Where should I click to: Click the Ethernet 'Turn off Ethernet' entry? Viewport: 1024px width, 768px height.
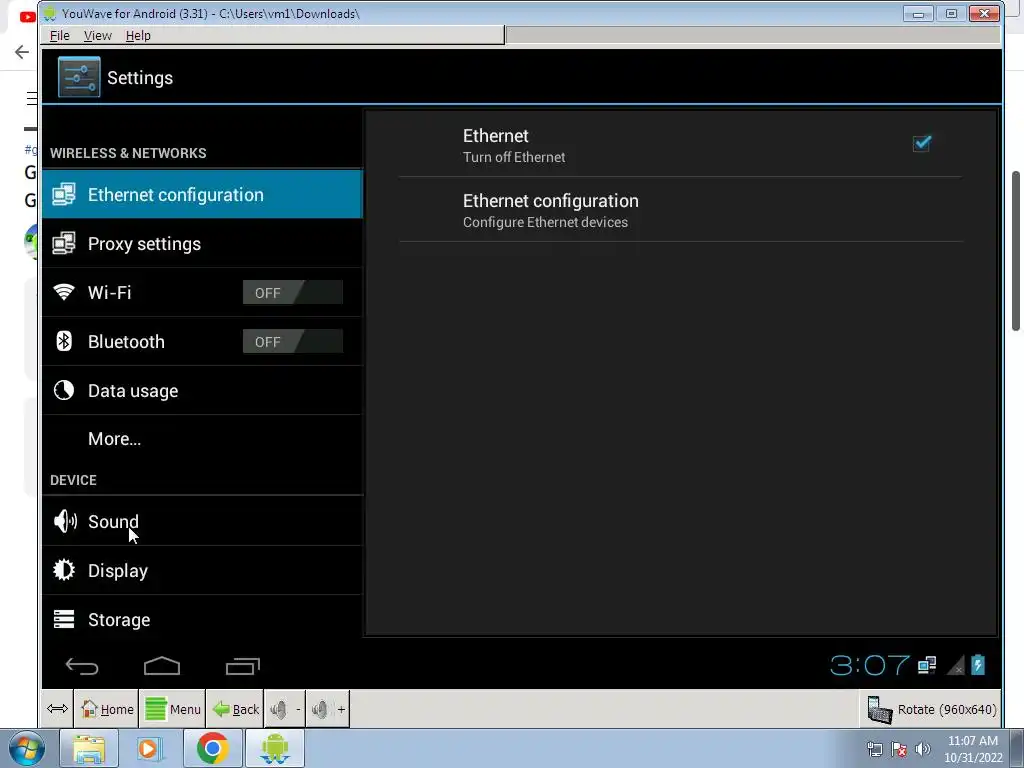[x=680, y=145]
